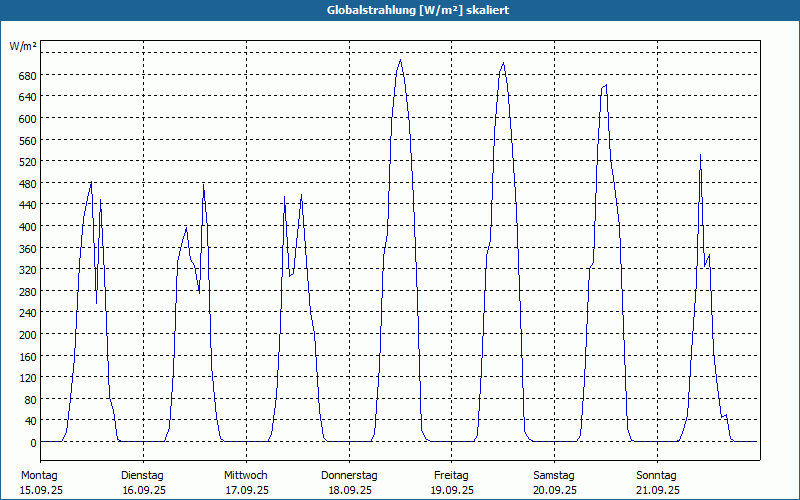Click the 120 y-axis value
The width and height of the screenshot is (800, 500).
[28, 378]
